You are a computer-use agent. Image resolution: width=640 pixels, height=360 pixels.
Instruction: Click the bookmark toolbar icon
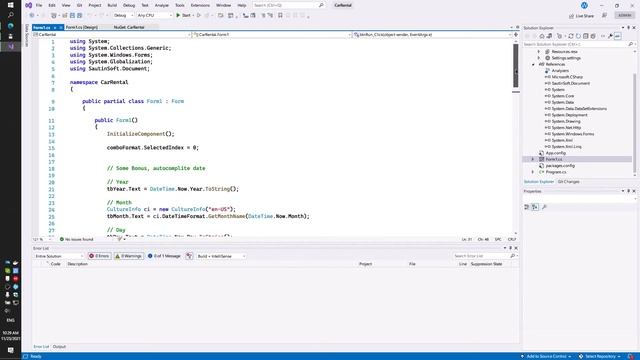pyautogui.click(x=280, y=15)
